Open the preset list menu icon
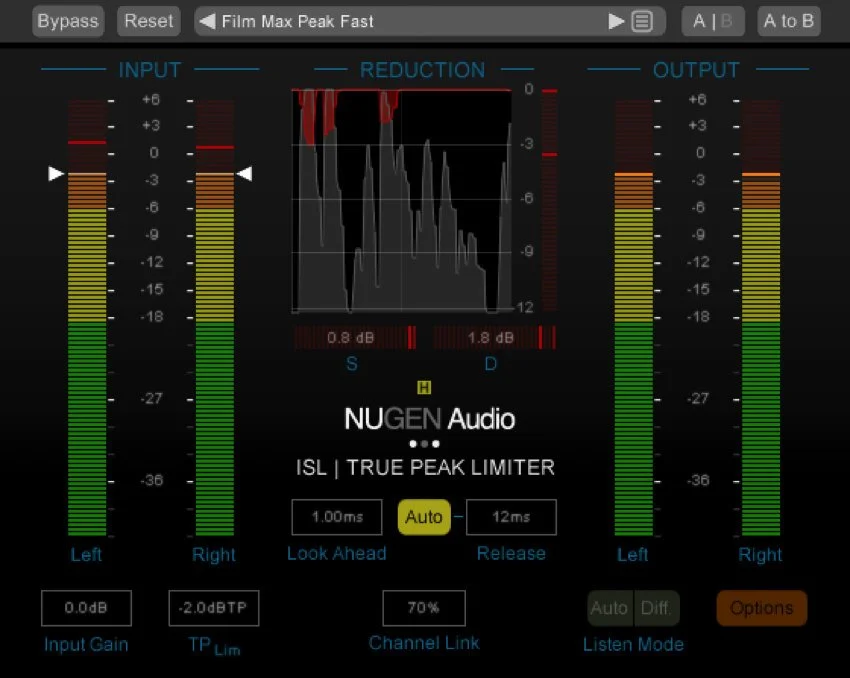This screenshot has width=850, height=678. point(642,22)
